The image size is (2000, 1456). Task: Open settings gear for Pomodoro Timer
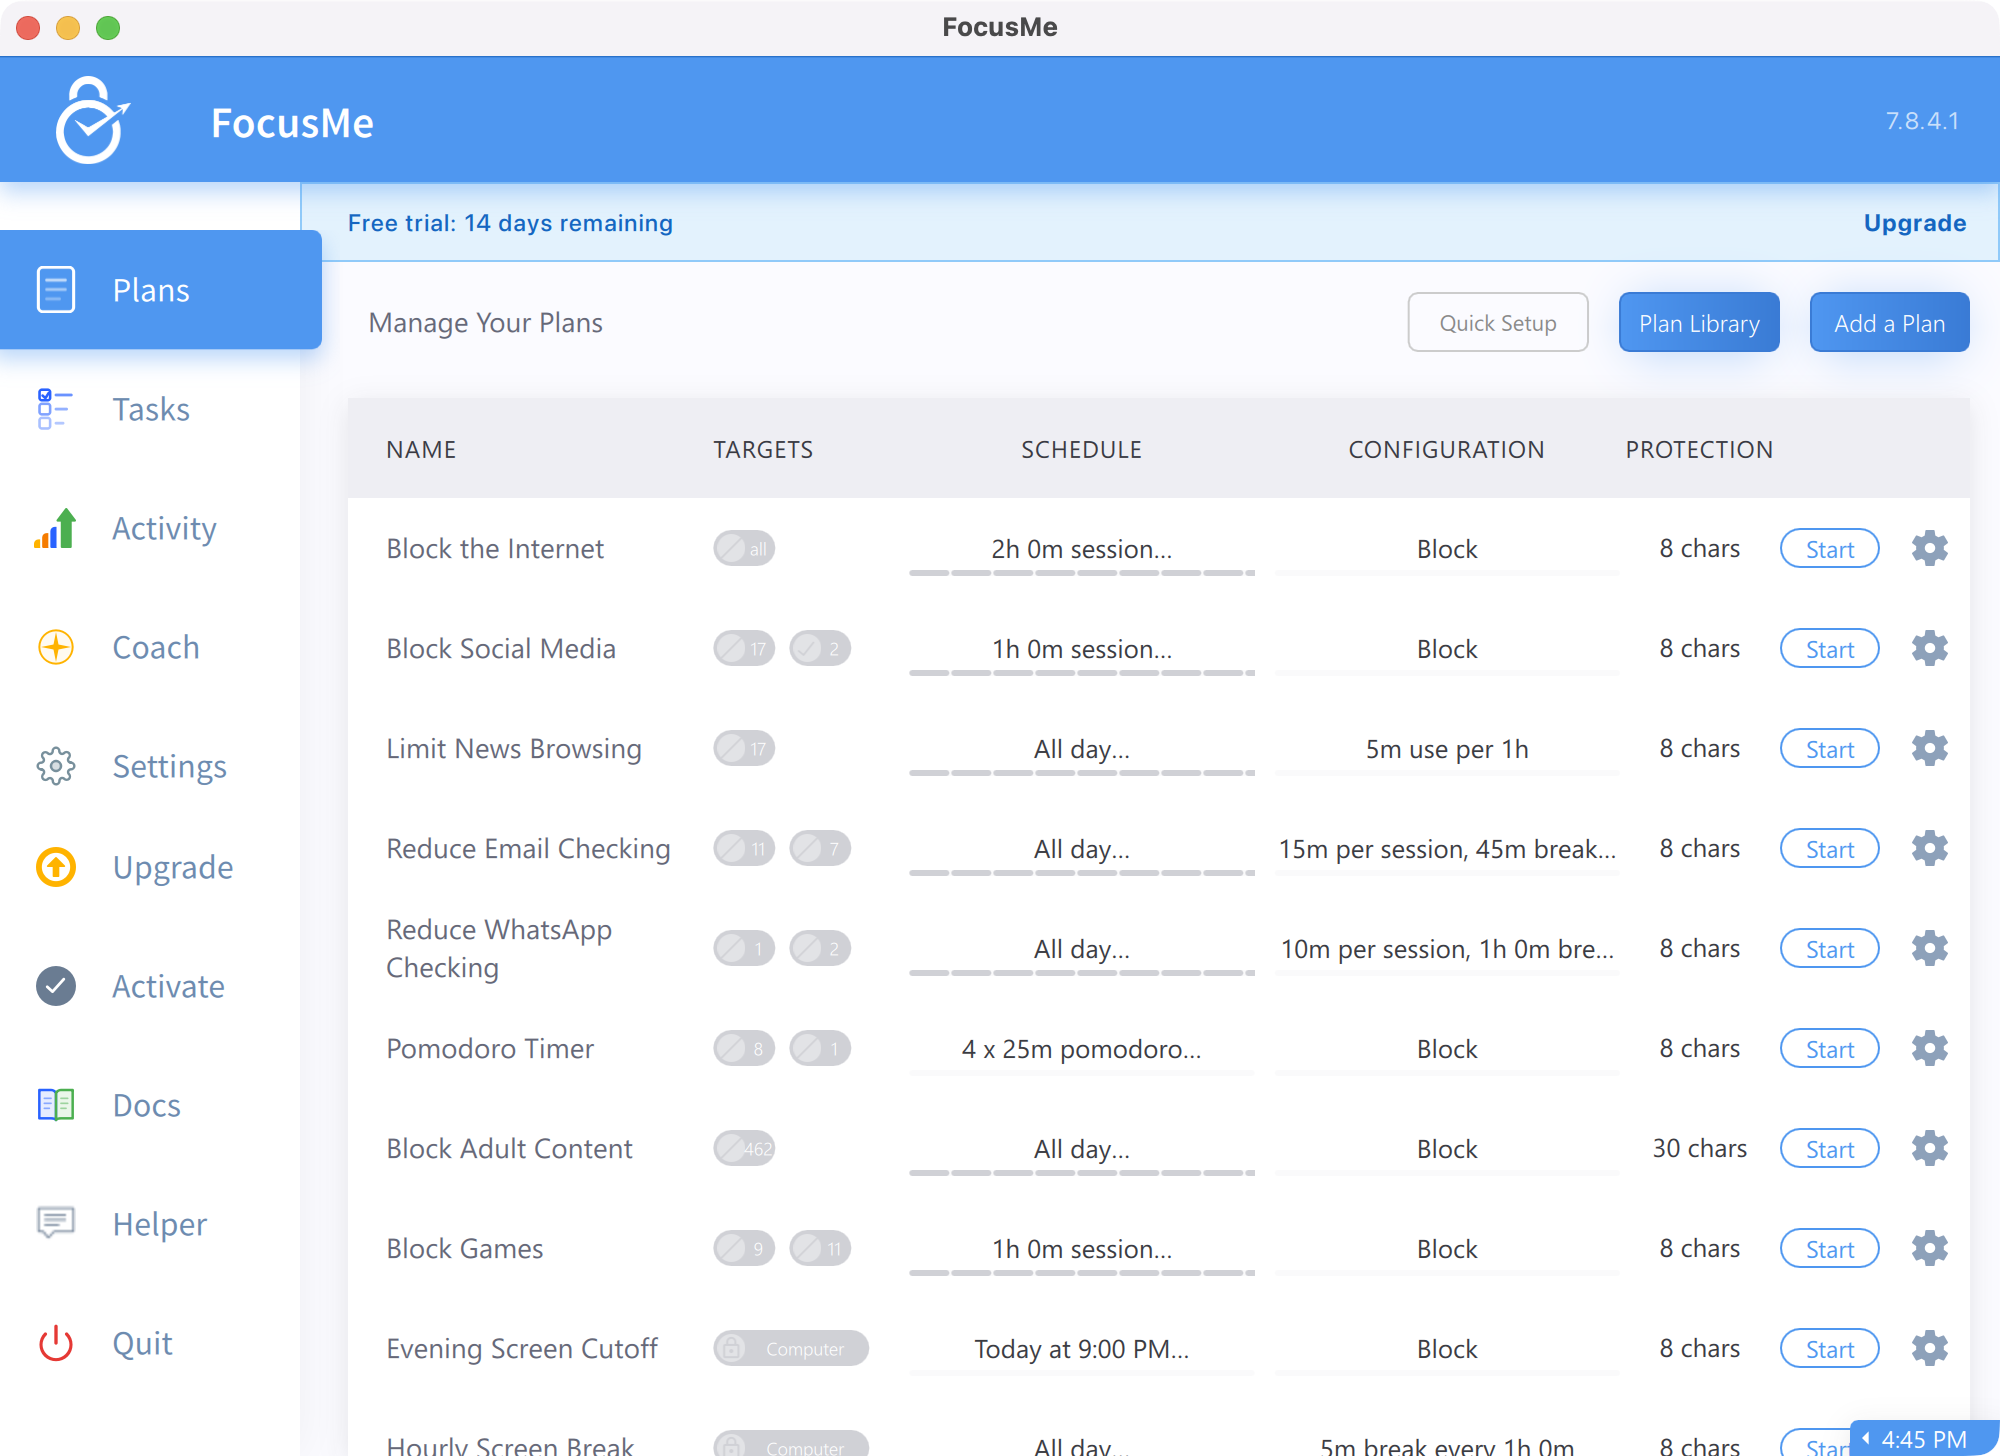(x=1929, y=1048)
